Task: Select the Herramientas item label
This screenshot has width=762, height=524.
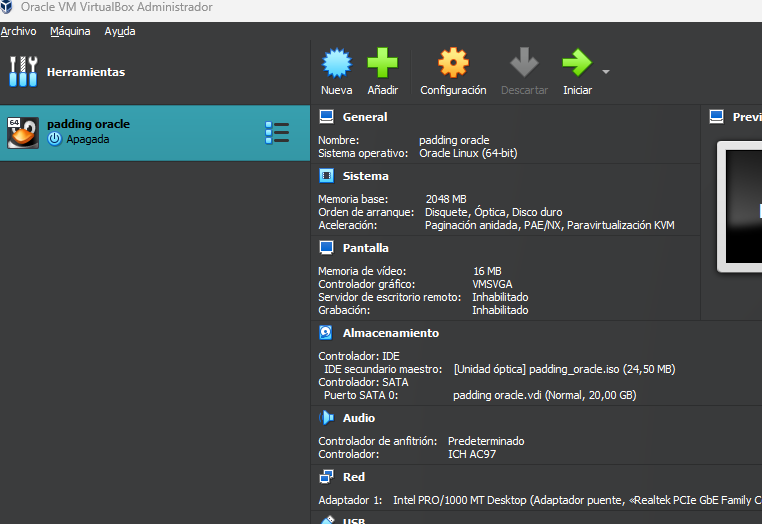Action: pyautogui.click(x=86, y=72)
